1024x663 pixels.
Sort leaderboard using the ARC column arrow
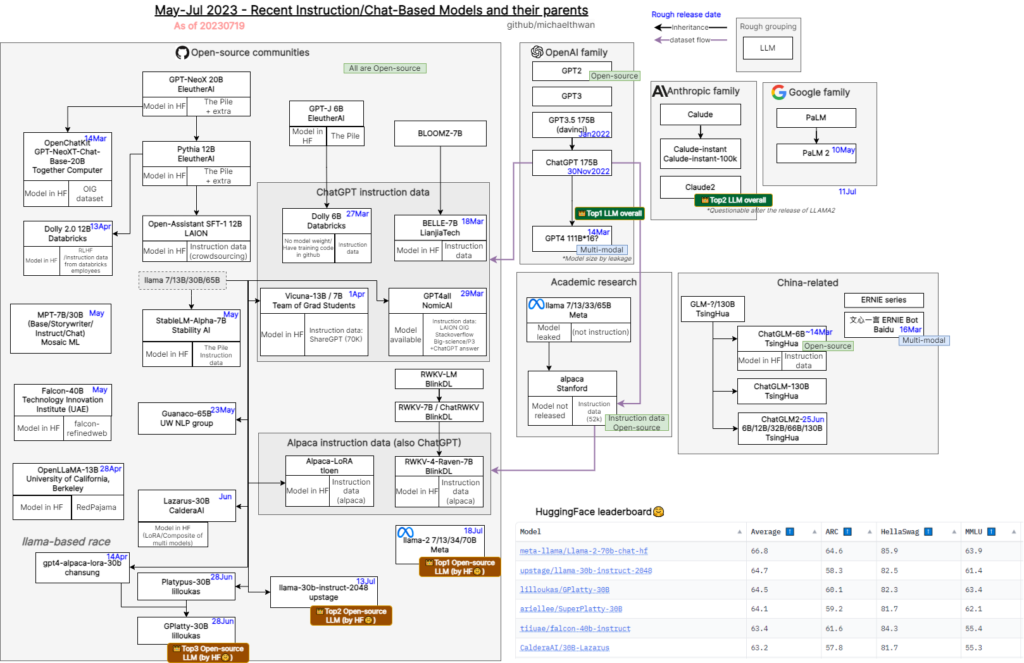click(870, 532)
